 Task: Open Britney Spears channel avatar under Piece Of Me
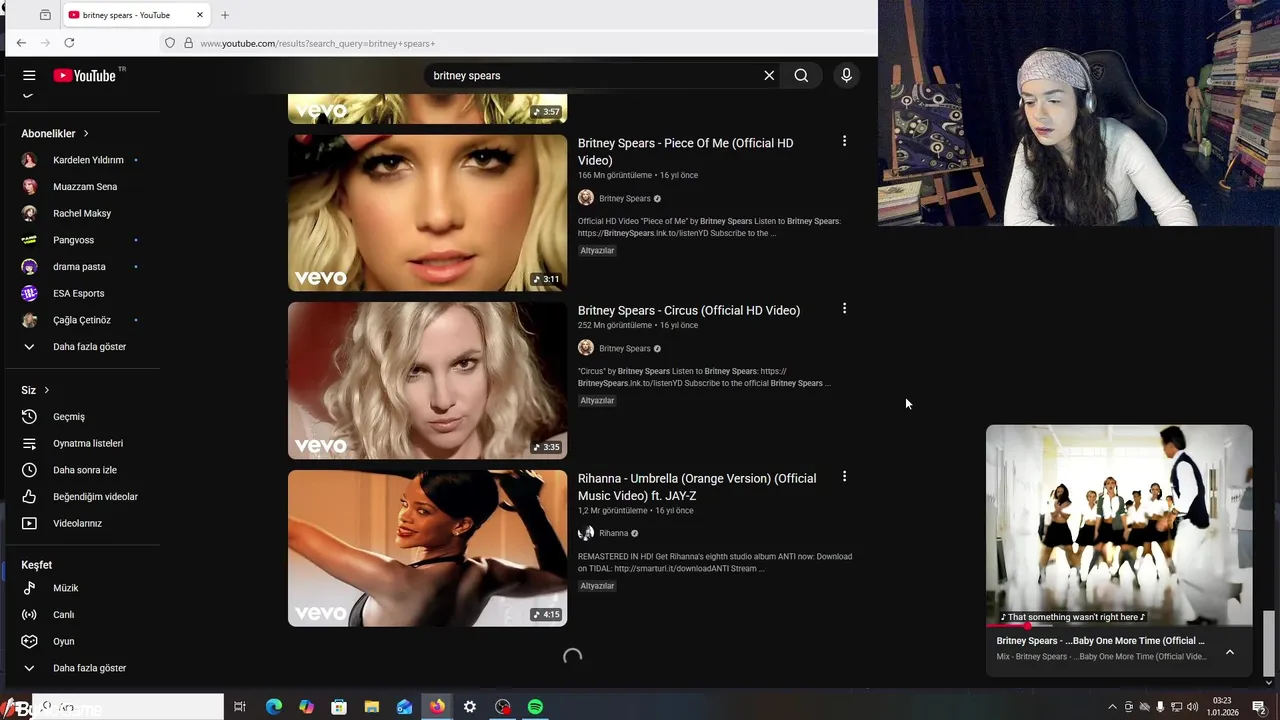click(586, 198)
